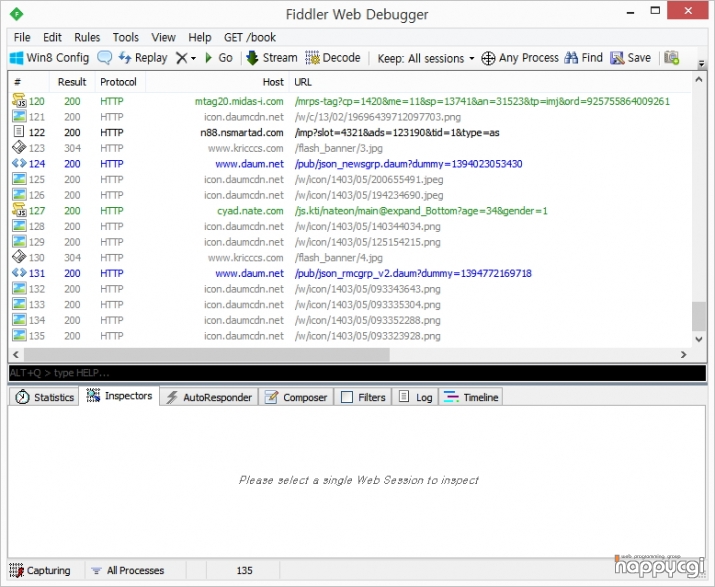Click the comment speech bubble icon
The image size is (715, 587).
click(104, 58)
